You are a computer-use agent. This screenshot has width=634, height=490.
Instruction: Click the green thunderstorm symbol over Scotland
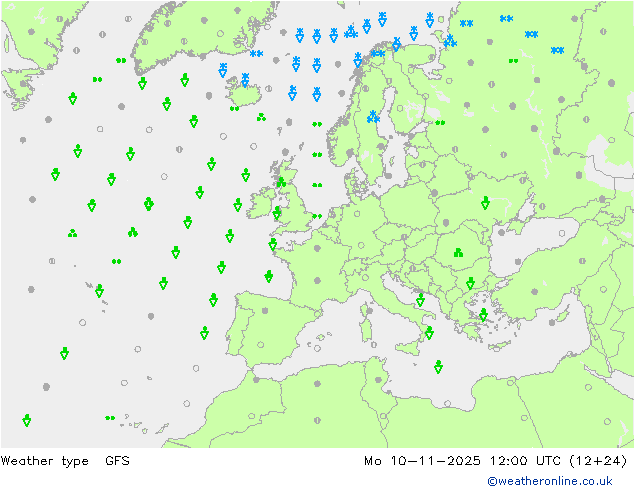coord(281,182)
